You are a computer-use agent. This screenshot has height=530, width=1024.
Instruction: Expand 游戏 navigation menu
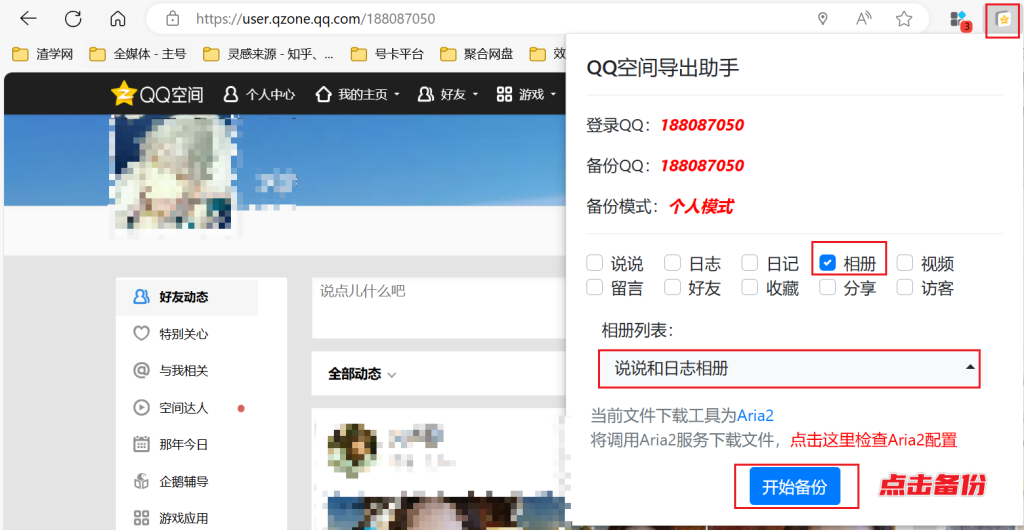[x=526, y=95]
